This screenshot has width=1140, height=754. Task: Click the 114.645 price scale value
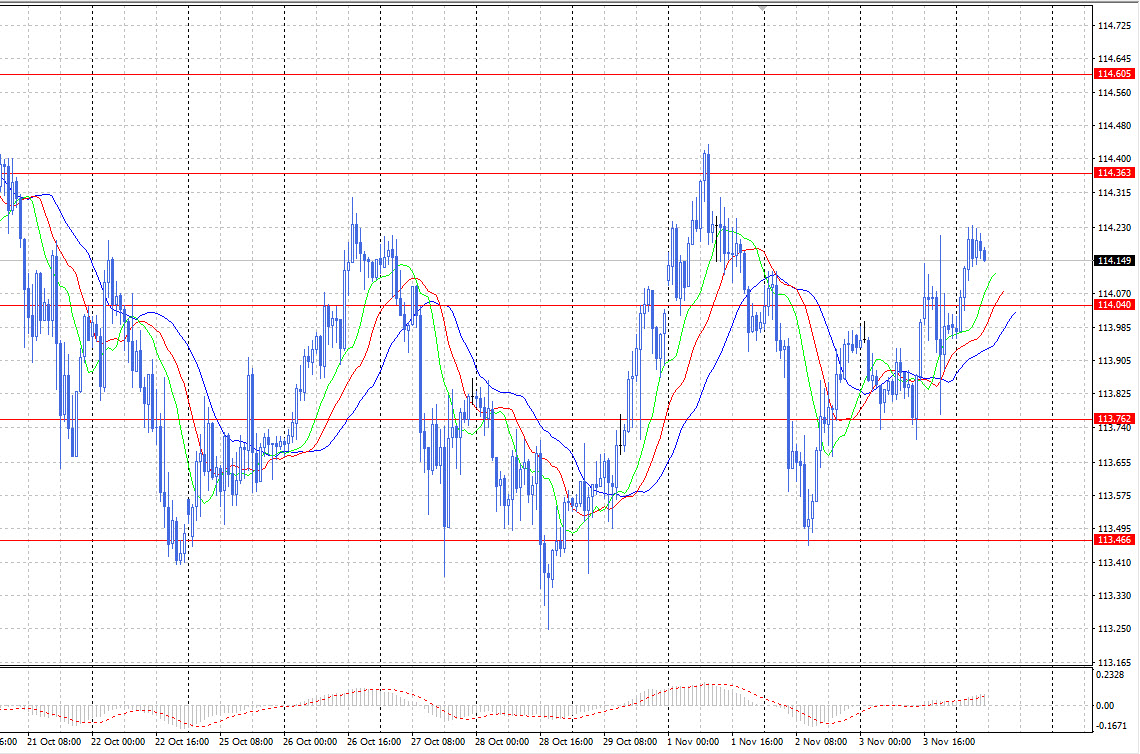1114,59
